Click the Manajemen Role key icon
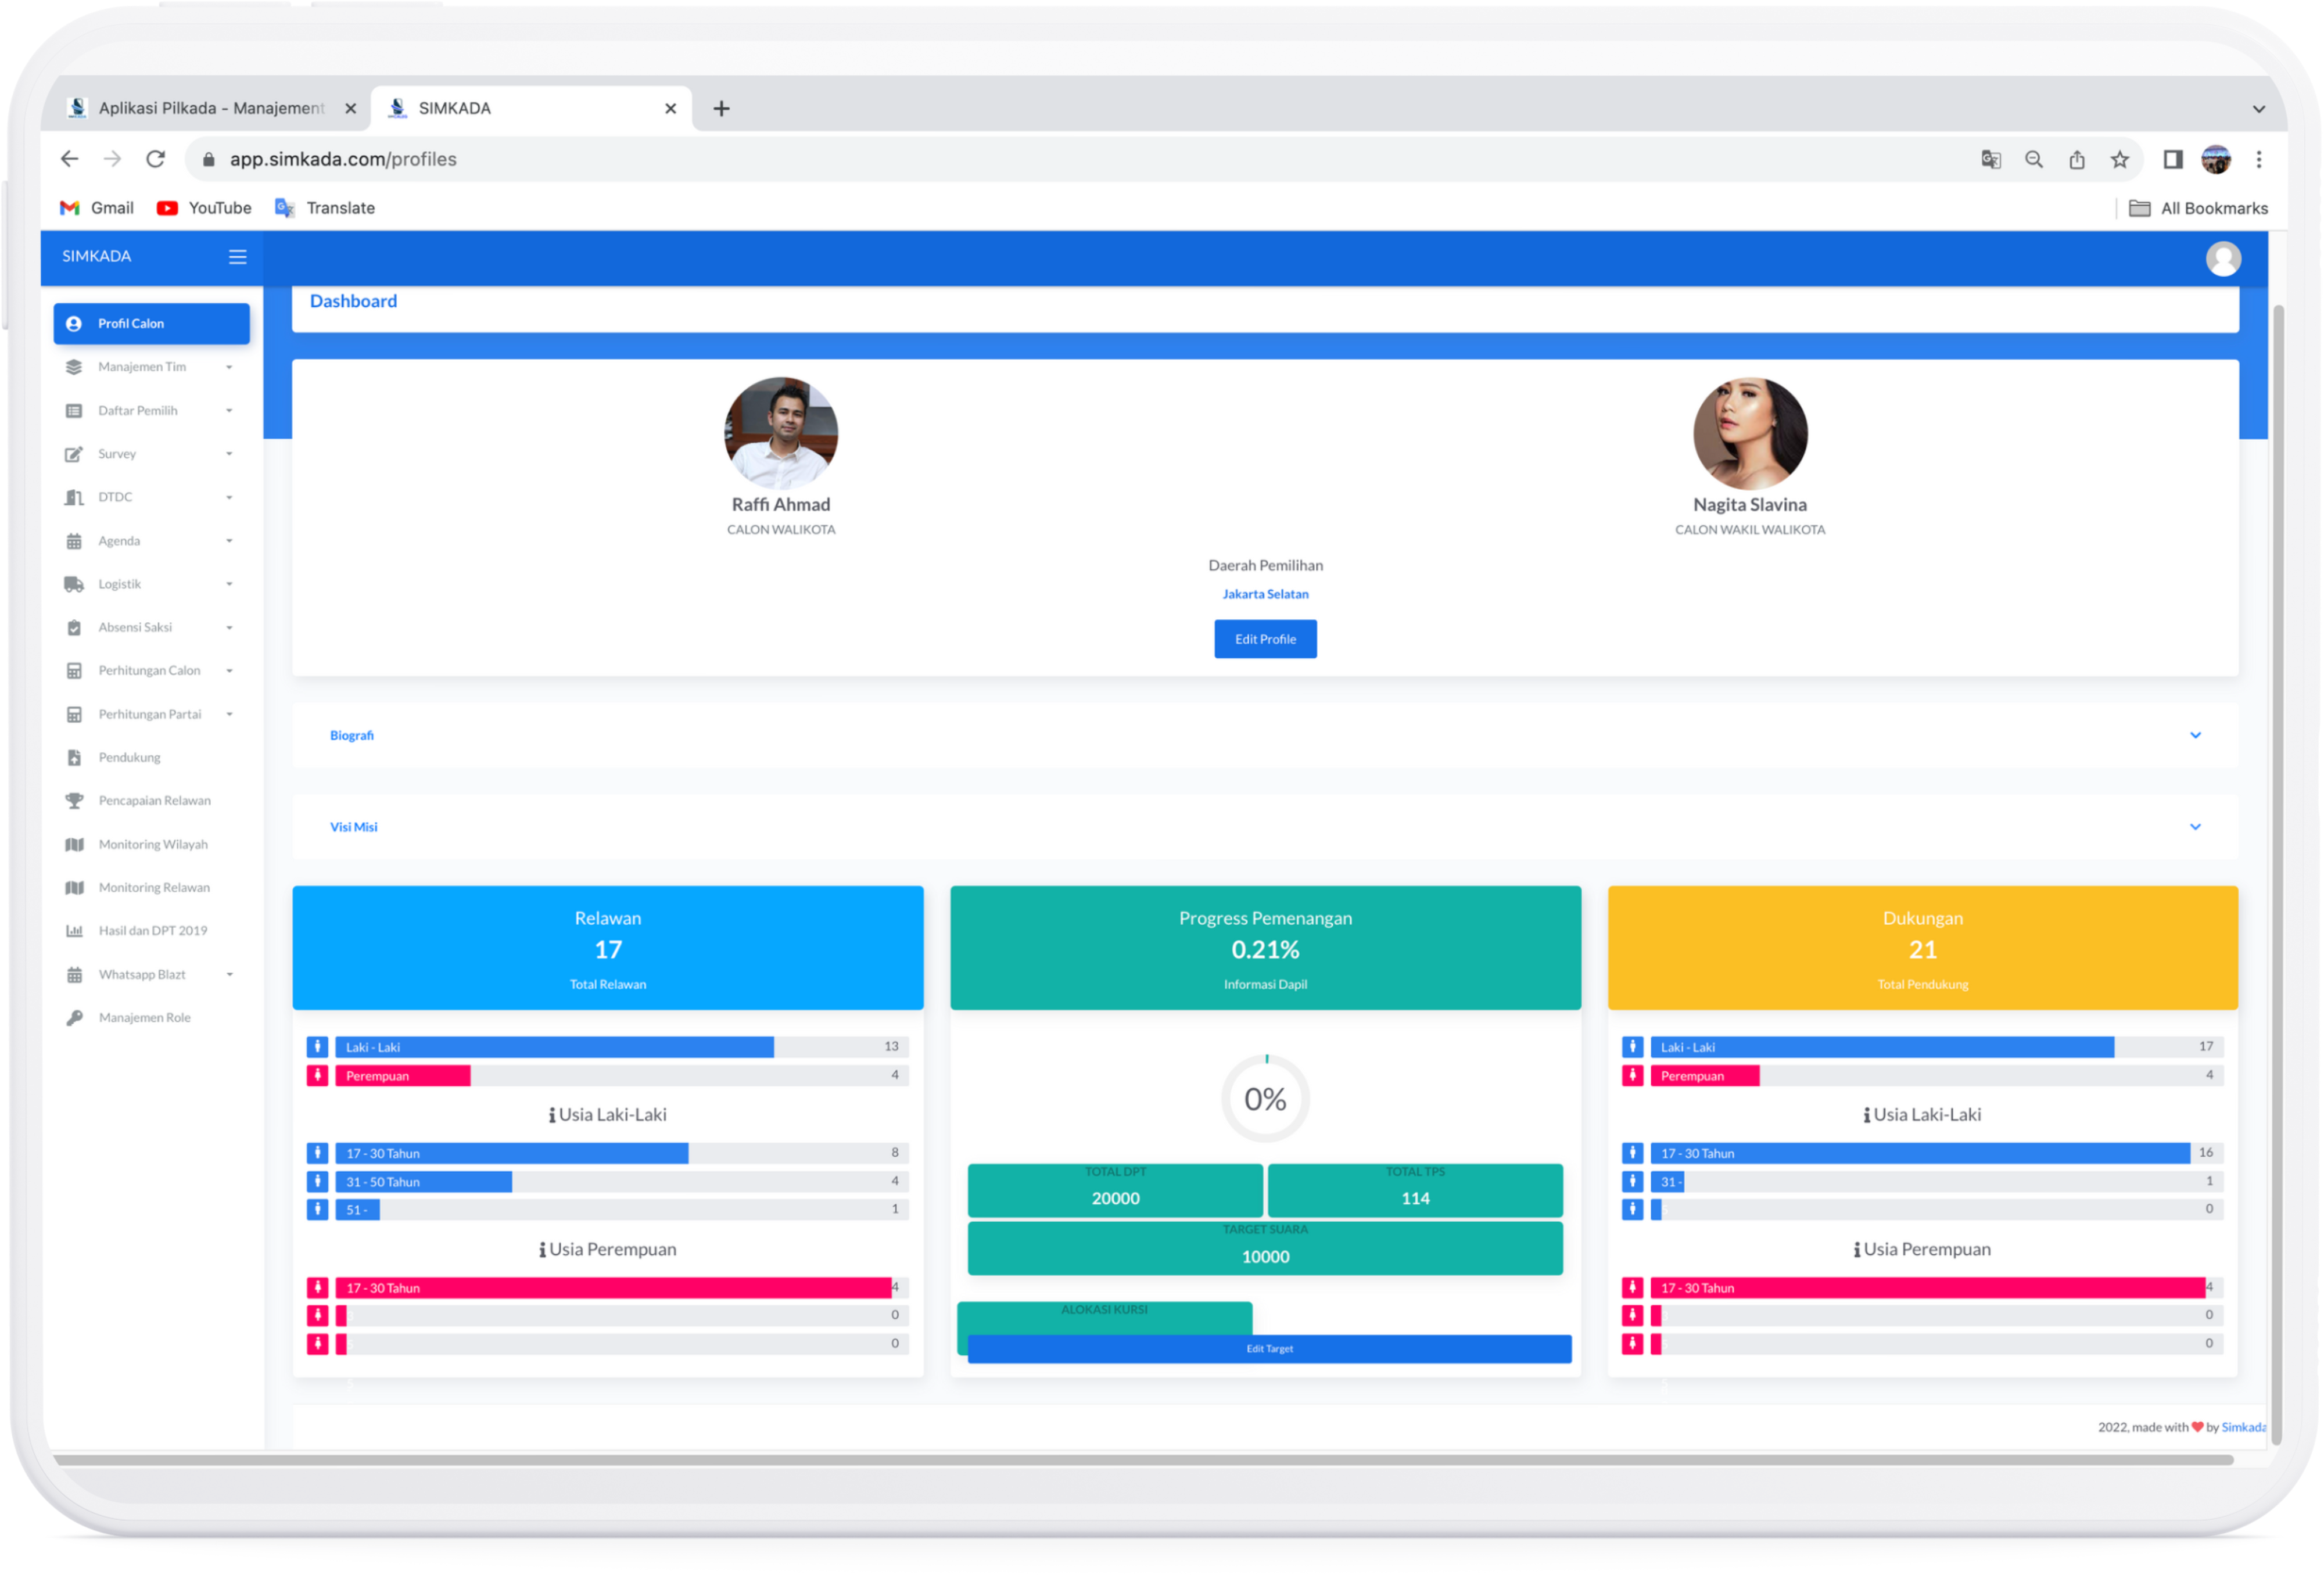The image size is (2324, 1575). 74,1018
